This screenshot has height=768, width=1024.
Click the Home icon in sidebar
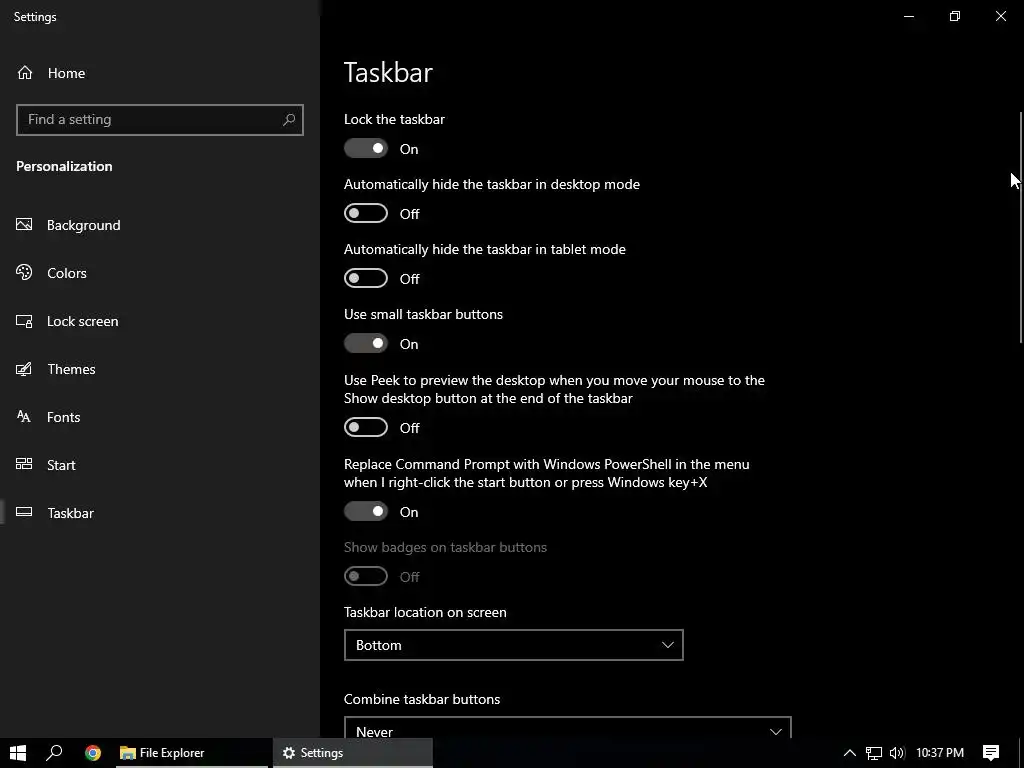(x=25, y=72)
